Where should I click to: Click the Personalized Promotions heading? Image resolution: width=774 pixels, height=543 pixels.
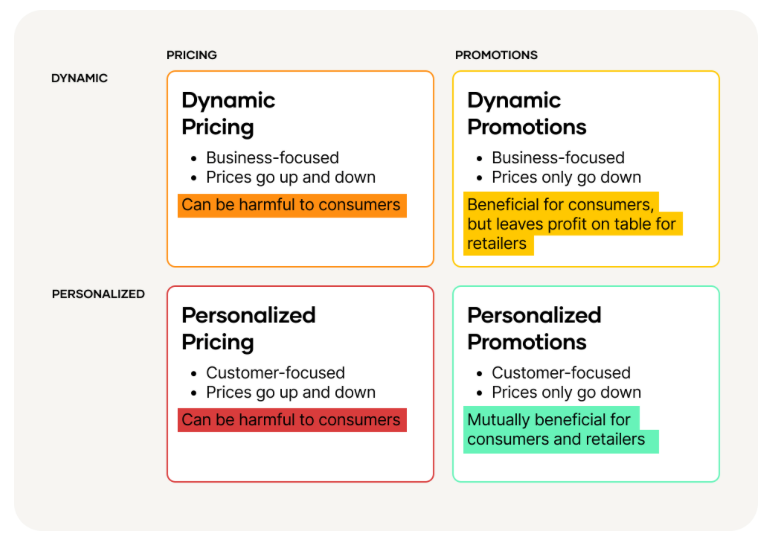pos(534,328)
